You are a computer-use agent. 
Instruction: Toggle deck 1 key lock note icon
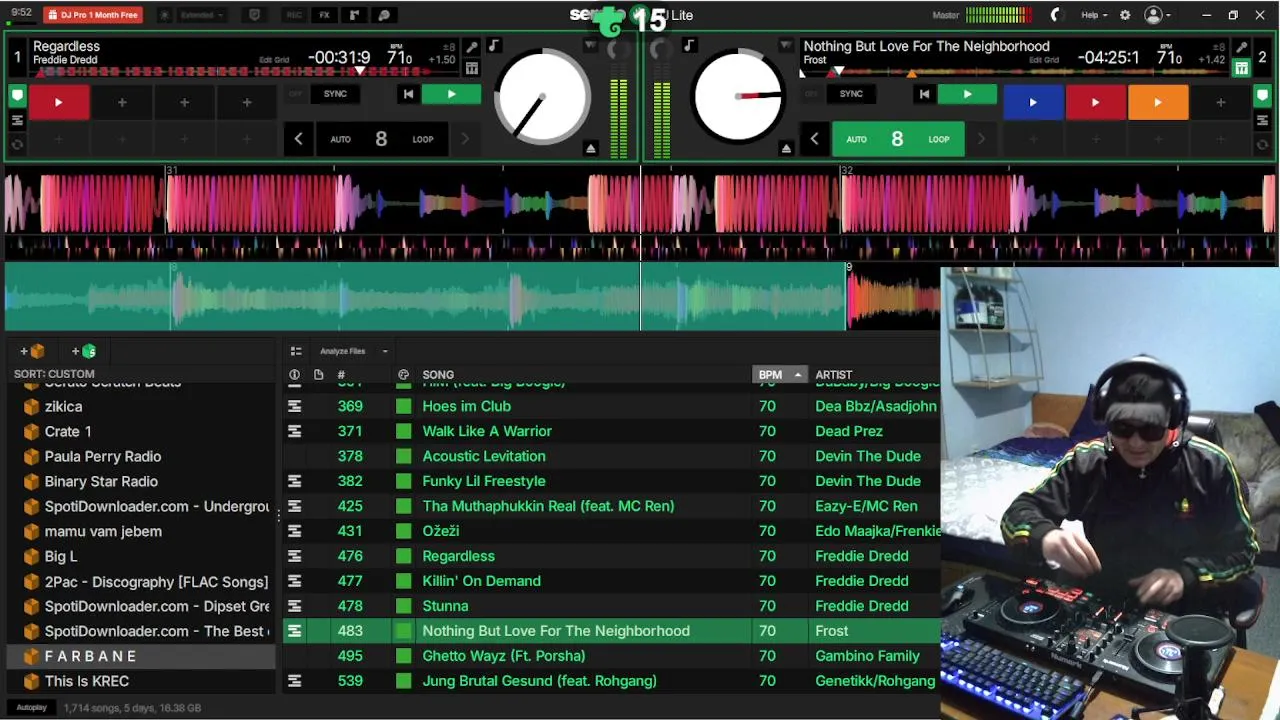(x=493, y=46)
